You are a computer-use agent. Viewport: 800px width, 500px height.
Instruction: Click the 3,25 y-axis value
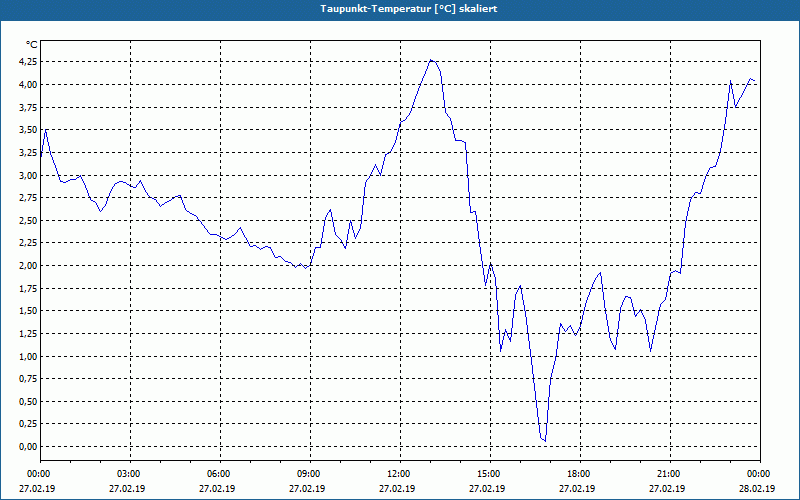click(28, 153)
